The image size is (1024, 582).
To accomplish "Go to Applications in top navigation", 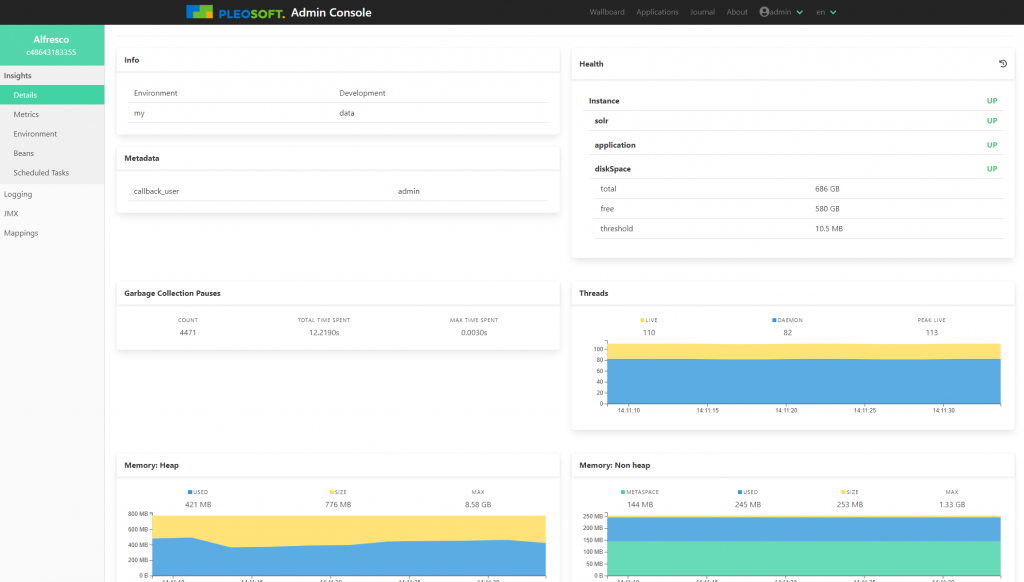I will (657, 12).
